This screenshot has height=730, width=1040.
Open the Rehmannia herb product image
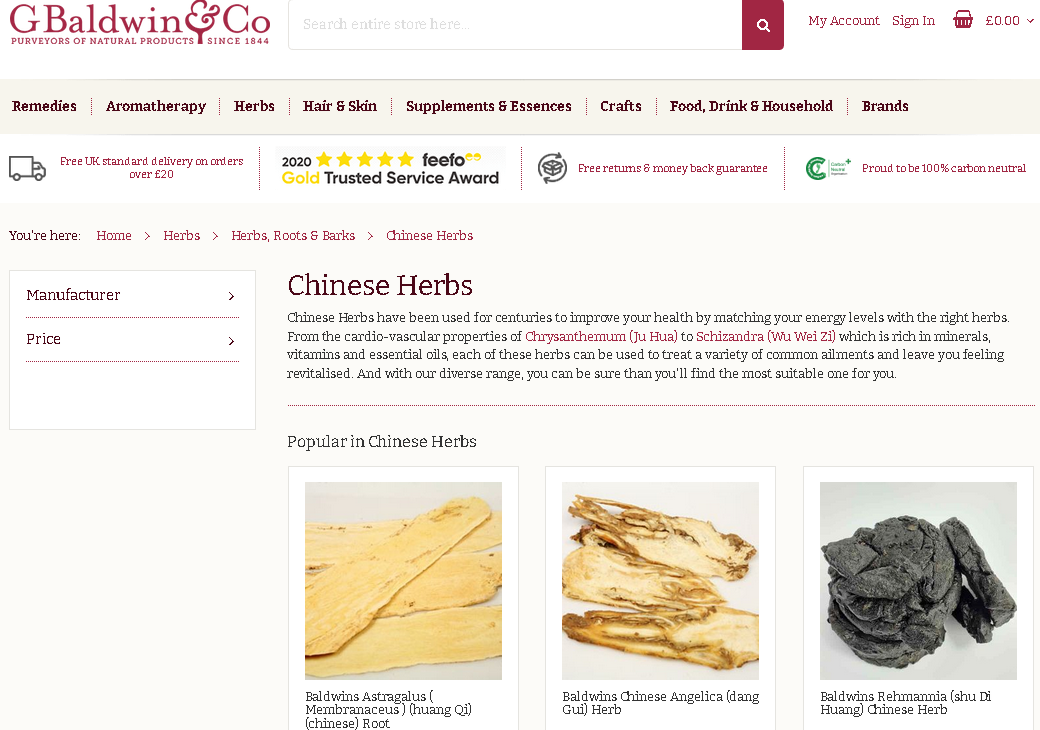point(918,581)
